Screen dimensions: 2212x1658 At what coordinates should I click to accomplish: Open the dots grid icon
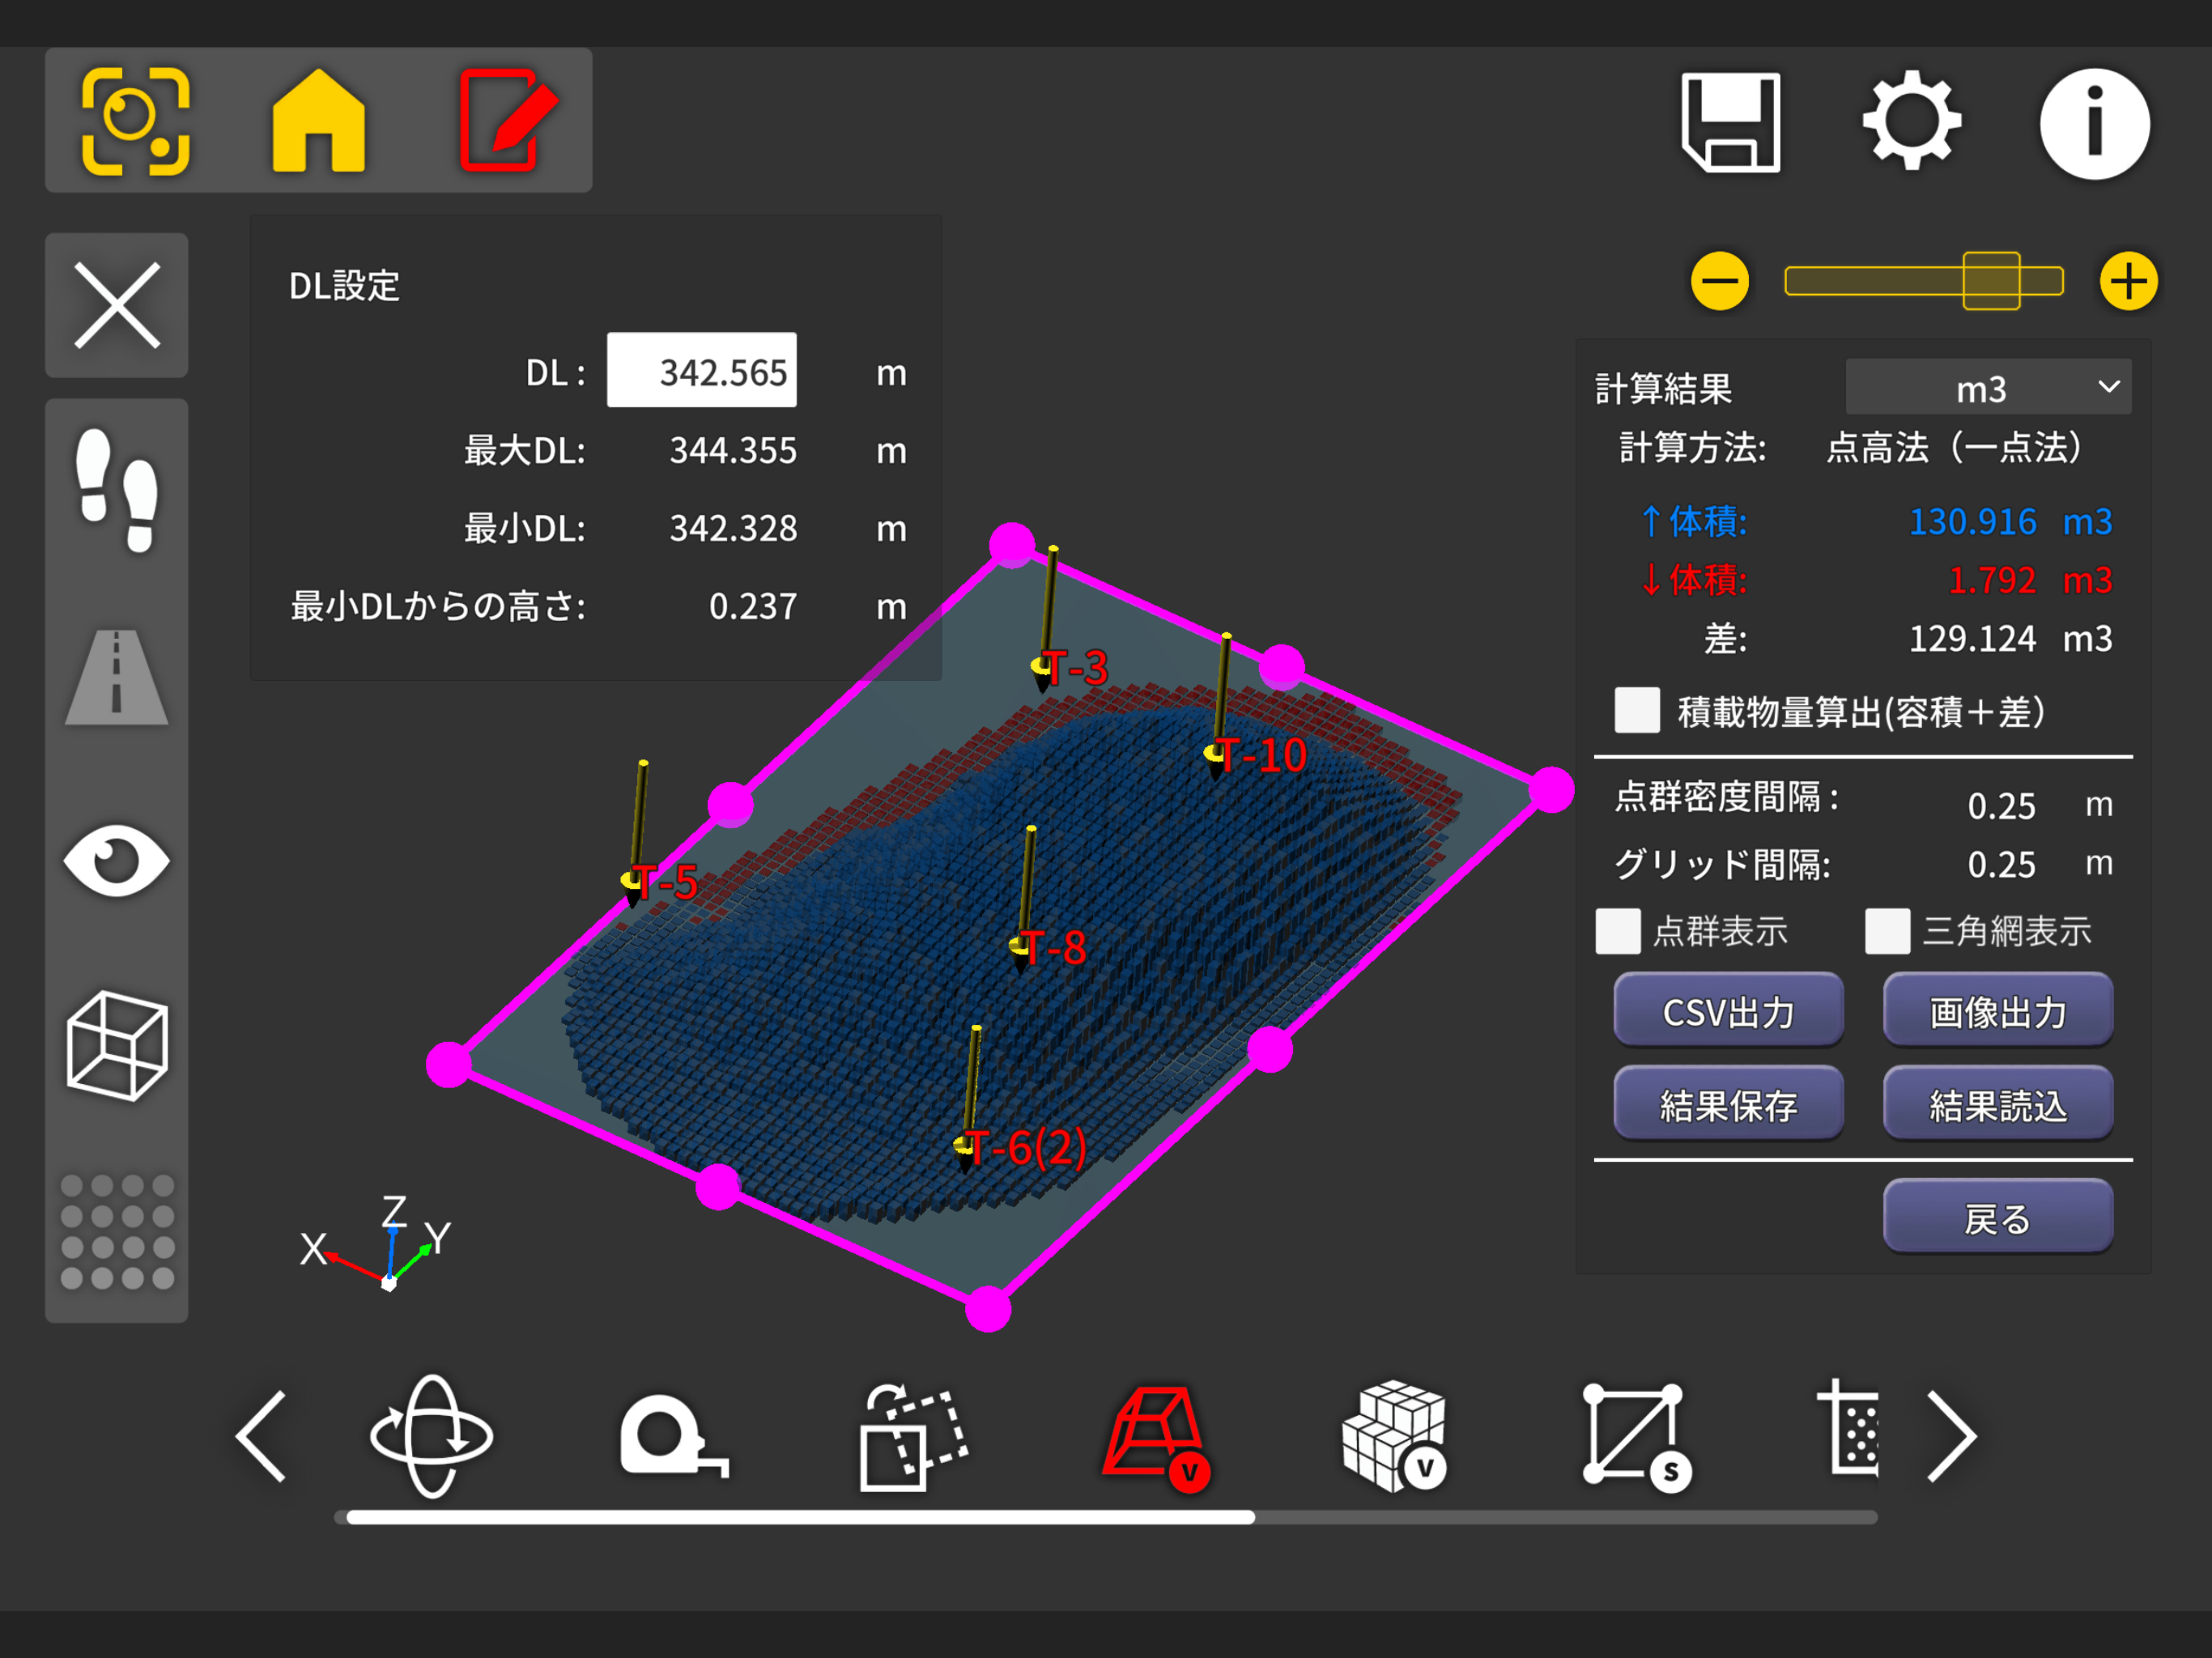(x=117, y=1231)
